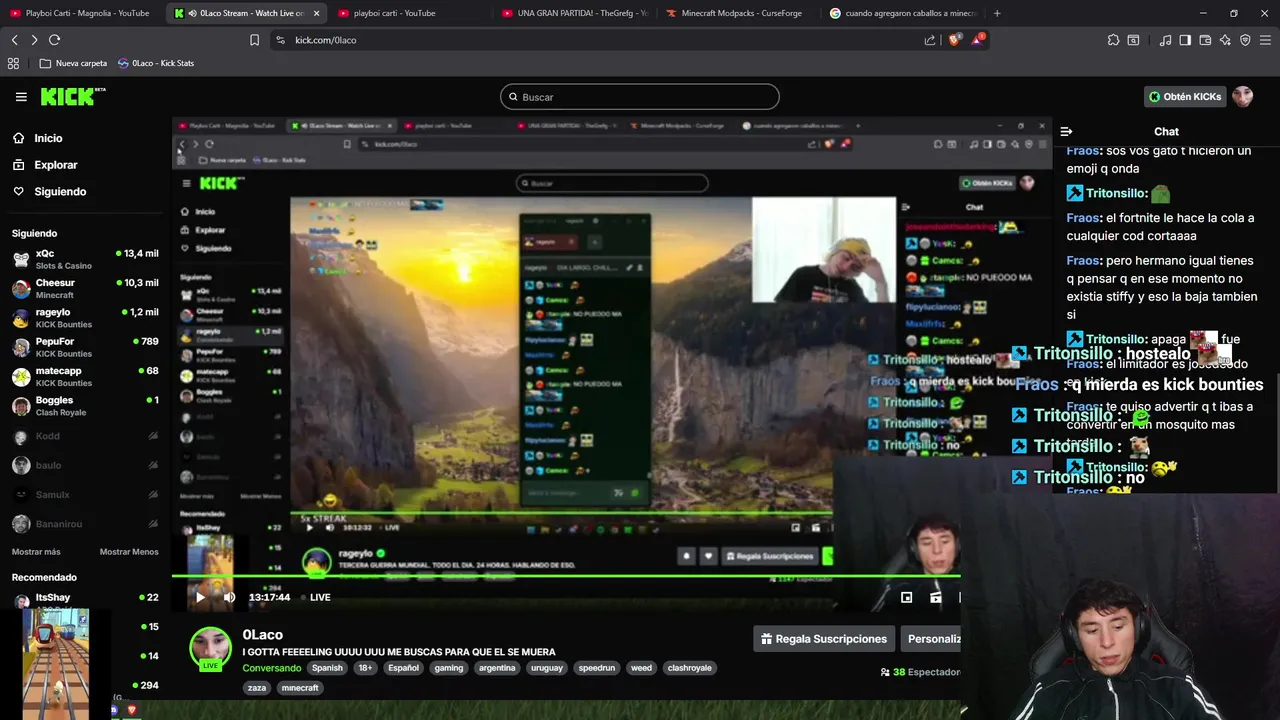The width and height of the screenshot is (1280, 720).
Task: Collapse the chat panel with arrow icon
Action: point(1066,131)
